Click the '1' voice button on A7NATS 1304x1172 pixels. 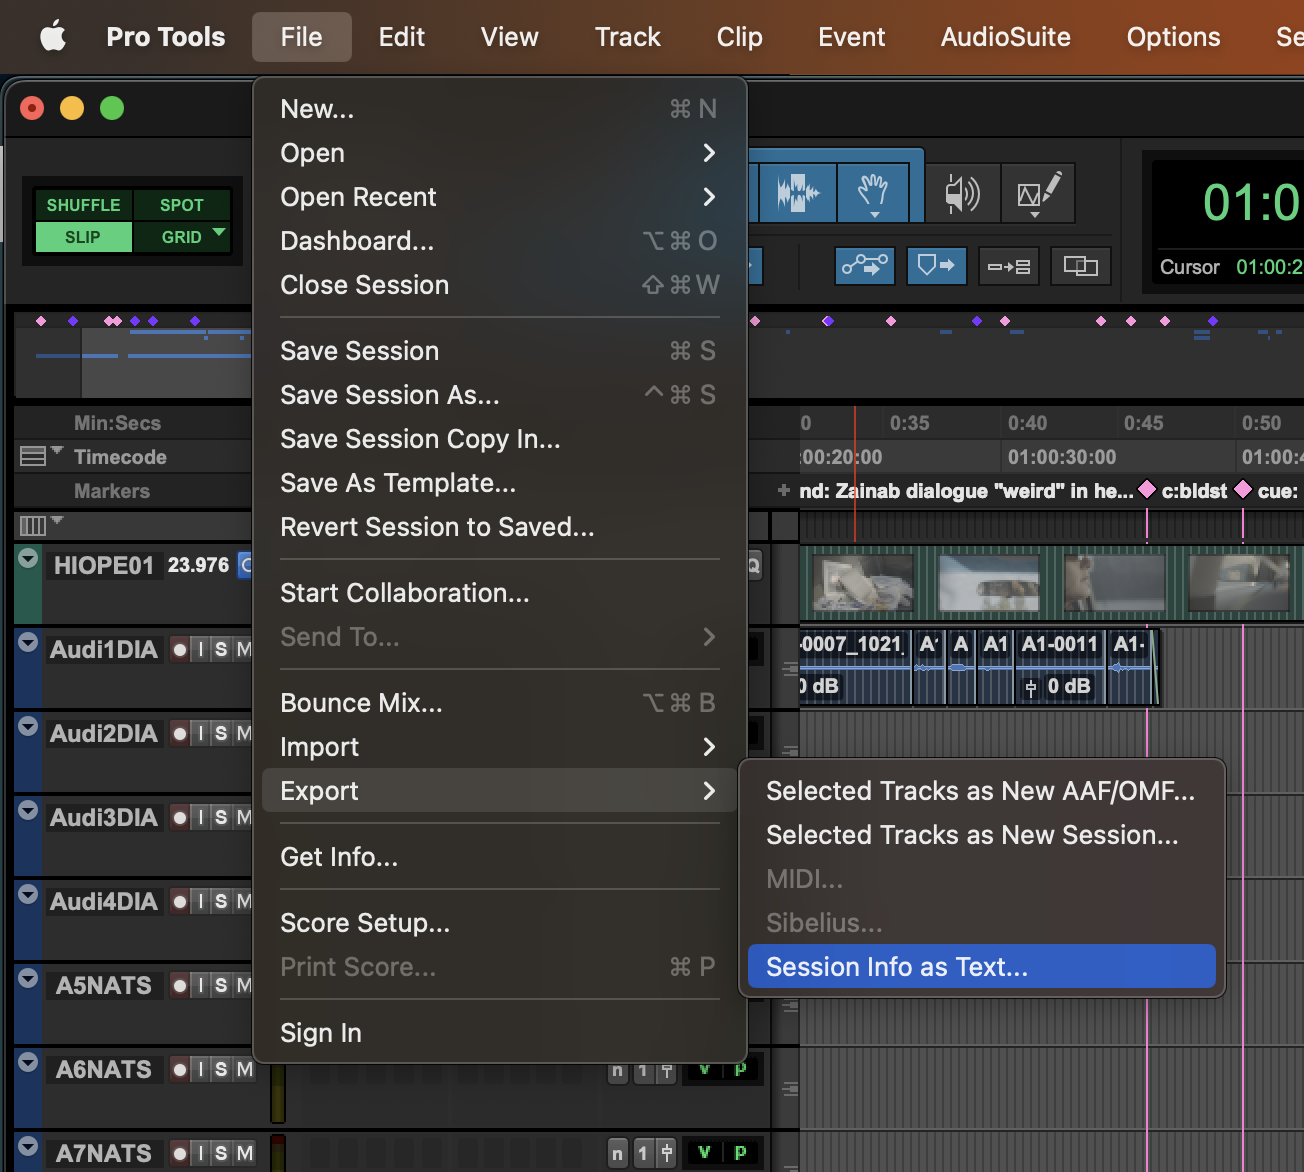click(x=643, y=1153)
